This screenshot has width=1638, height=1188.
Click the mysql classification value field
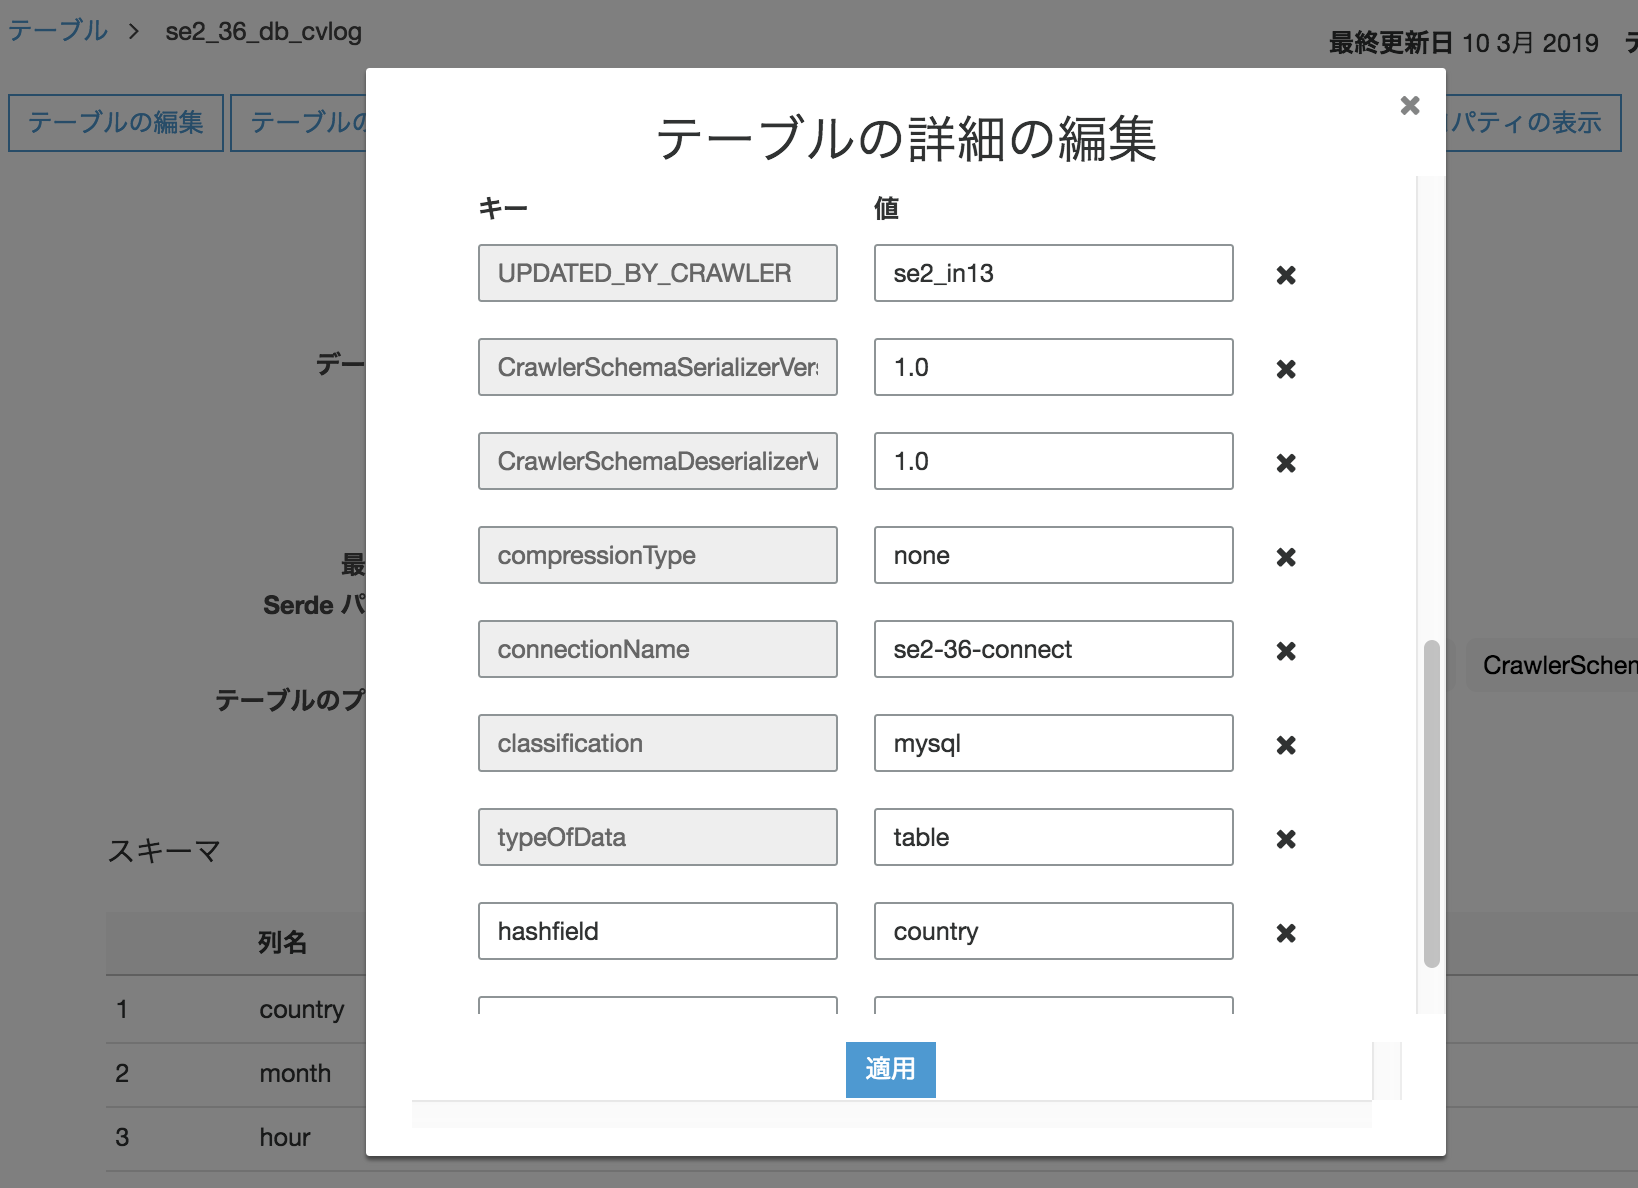tap(1052, 743)
